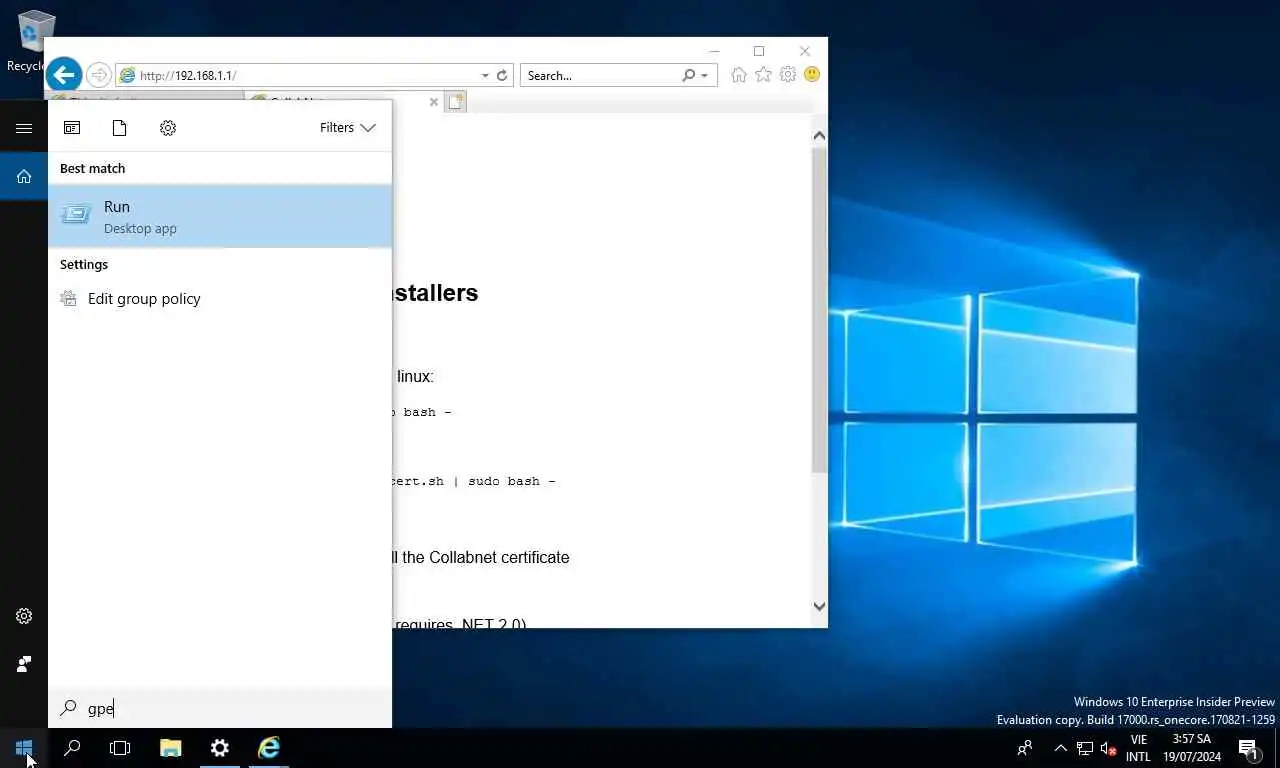Open the network status tray icon

[x=1085, y=748]
